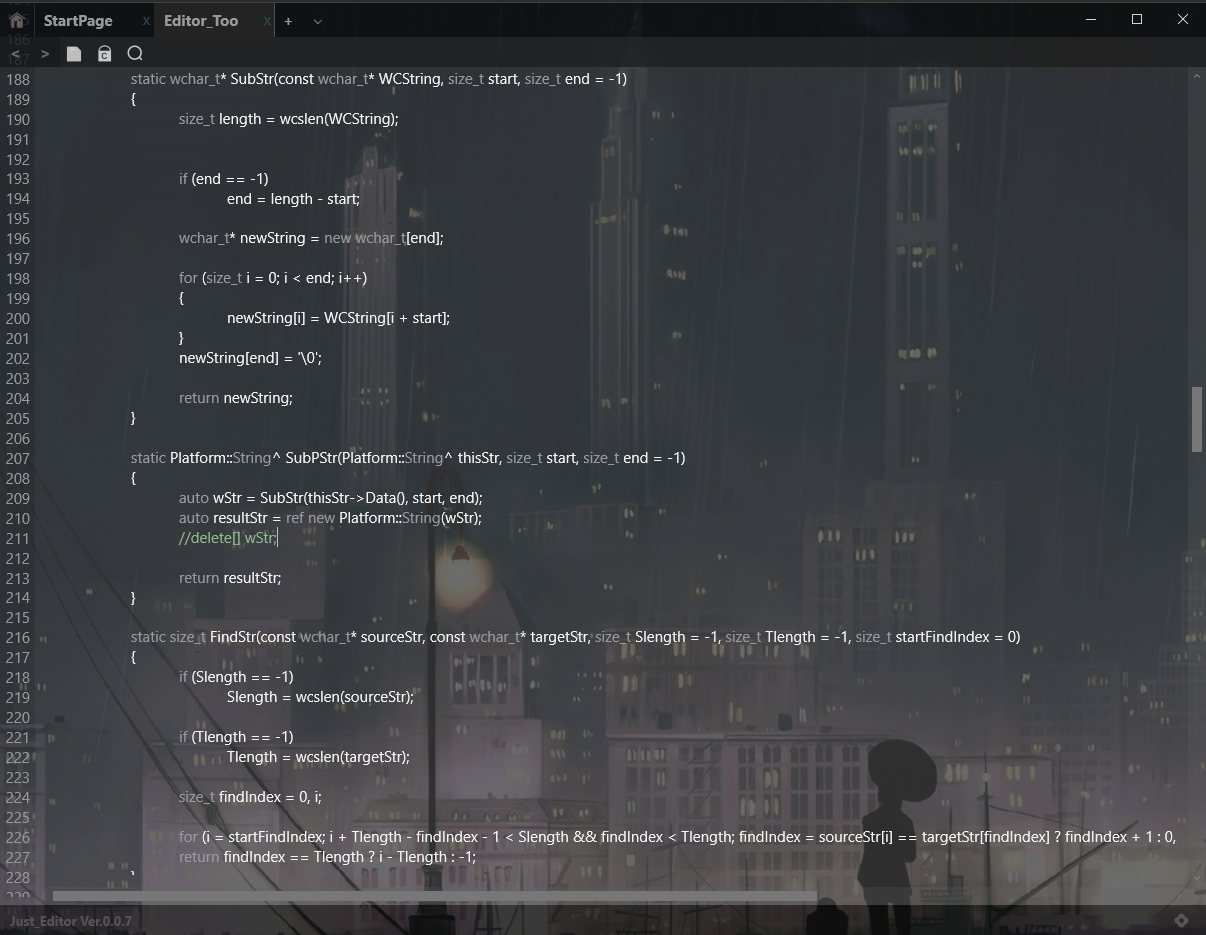
Task: Minimize the Just_Editor window
Action: pyautogui.click(x=1091, y=20)
